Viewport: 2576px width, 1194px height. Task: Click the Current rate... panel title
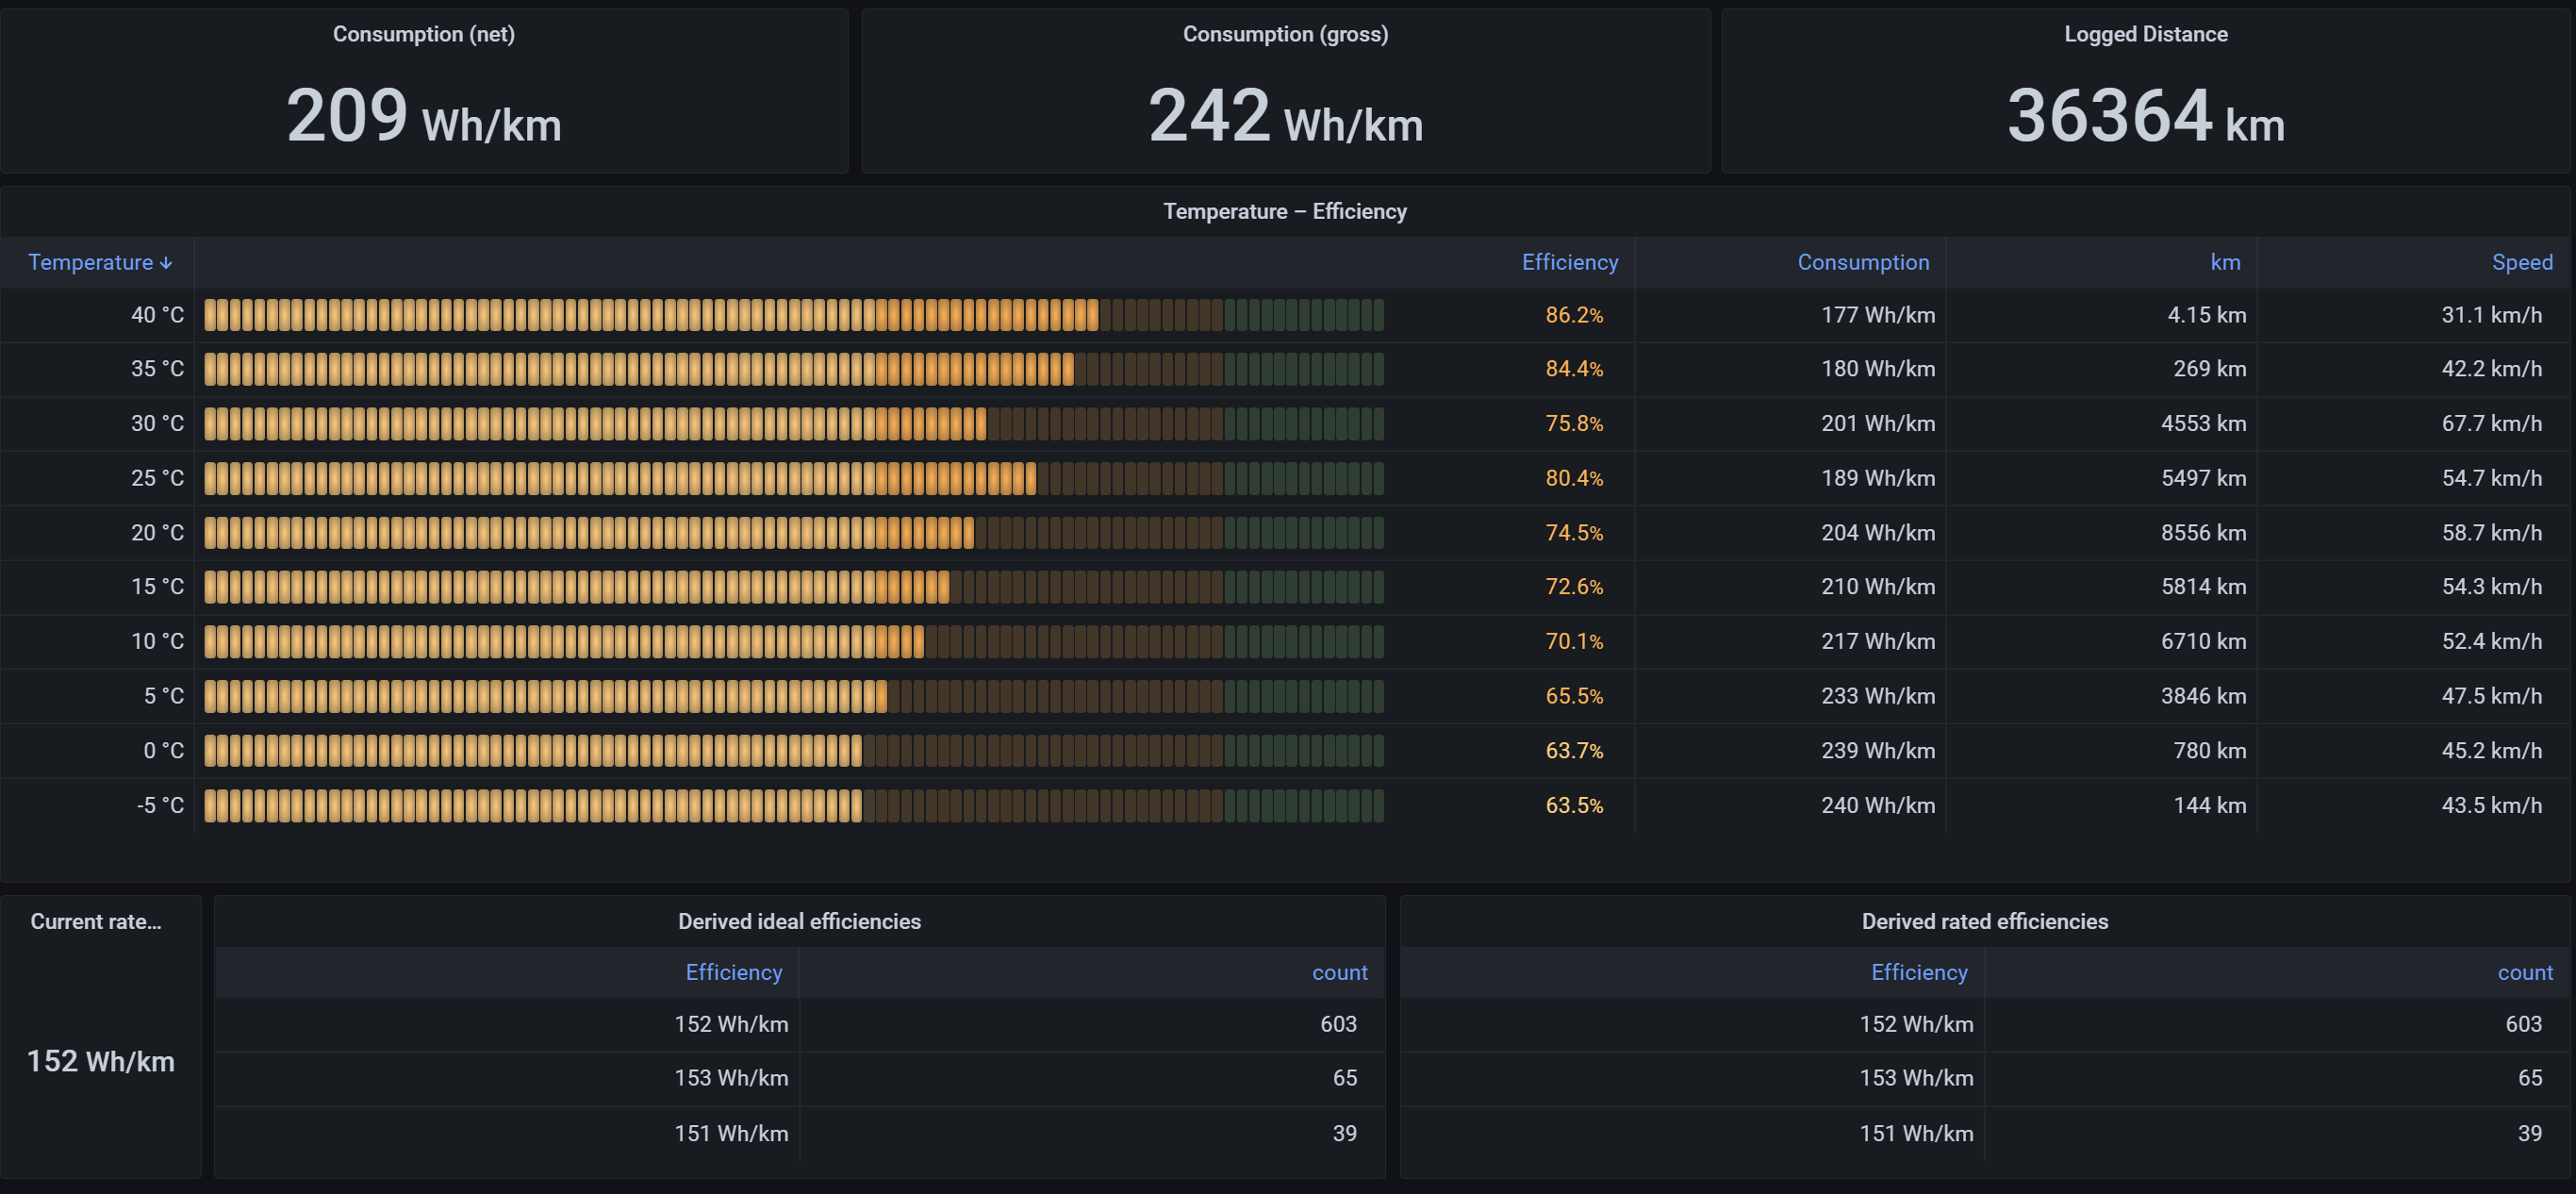click(x=96, y=921)
